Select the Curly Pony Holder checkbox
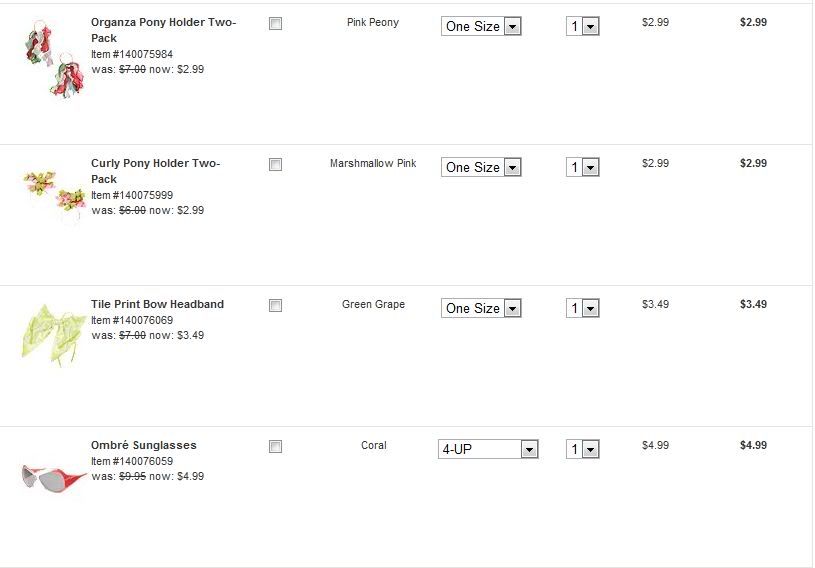The width and height of the screenshot is (815, 568). [276, 165]
